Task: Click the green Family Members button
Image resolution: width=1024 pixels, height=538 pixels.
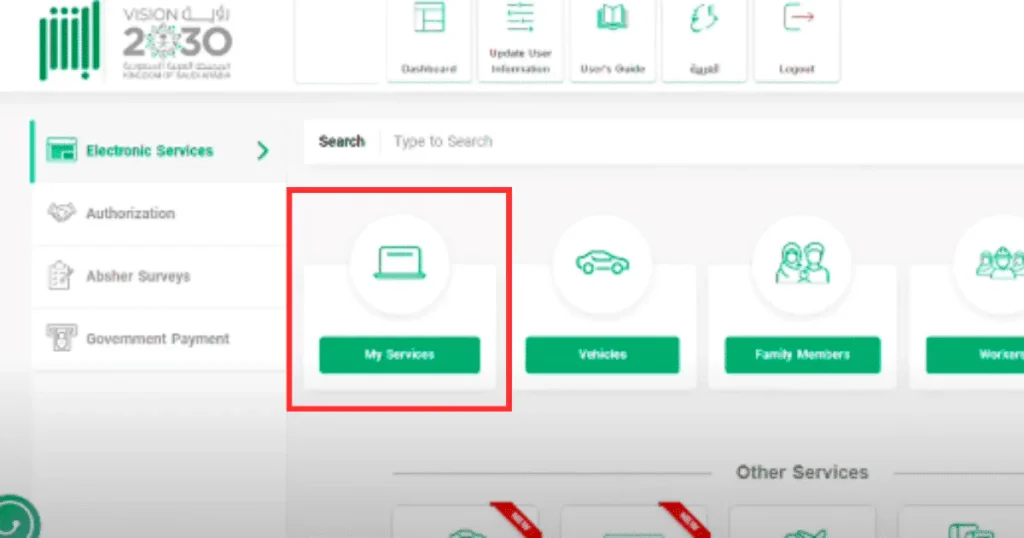Action: click(803, 355)
